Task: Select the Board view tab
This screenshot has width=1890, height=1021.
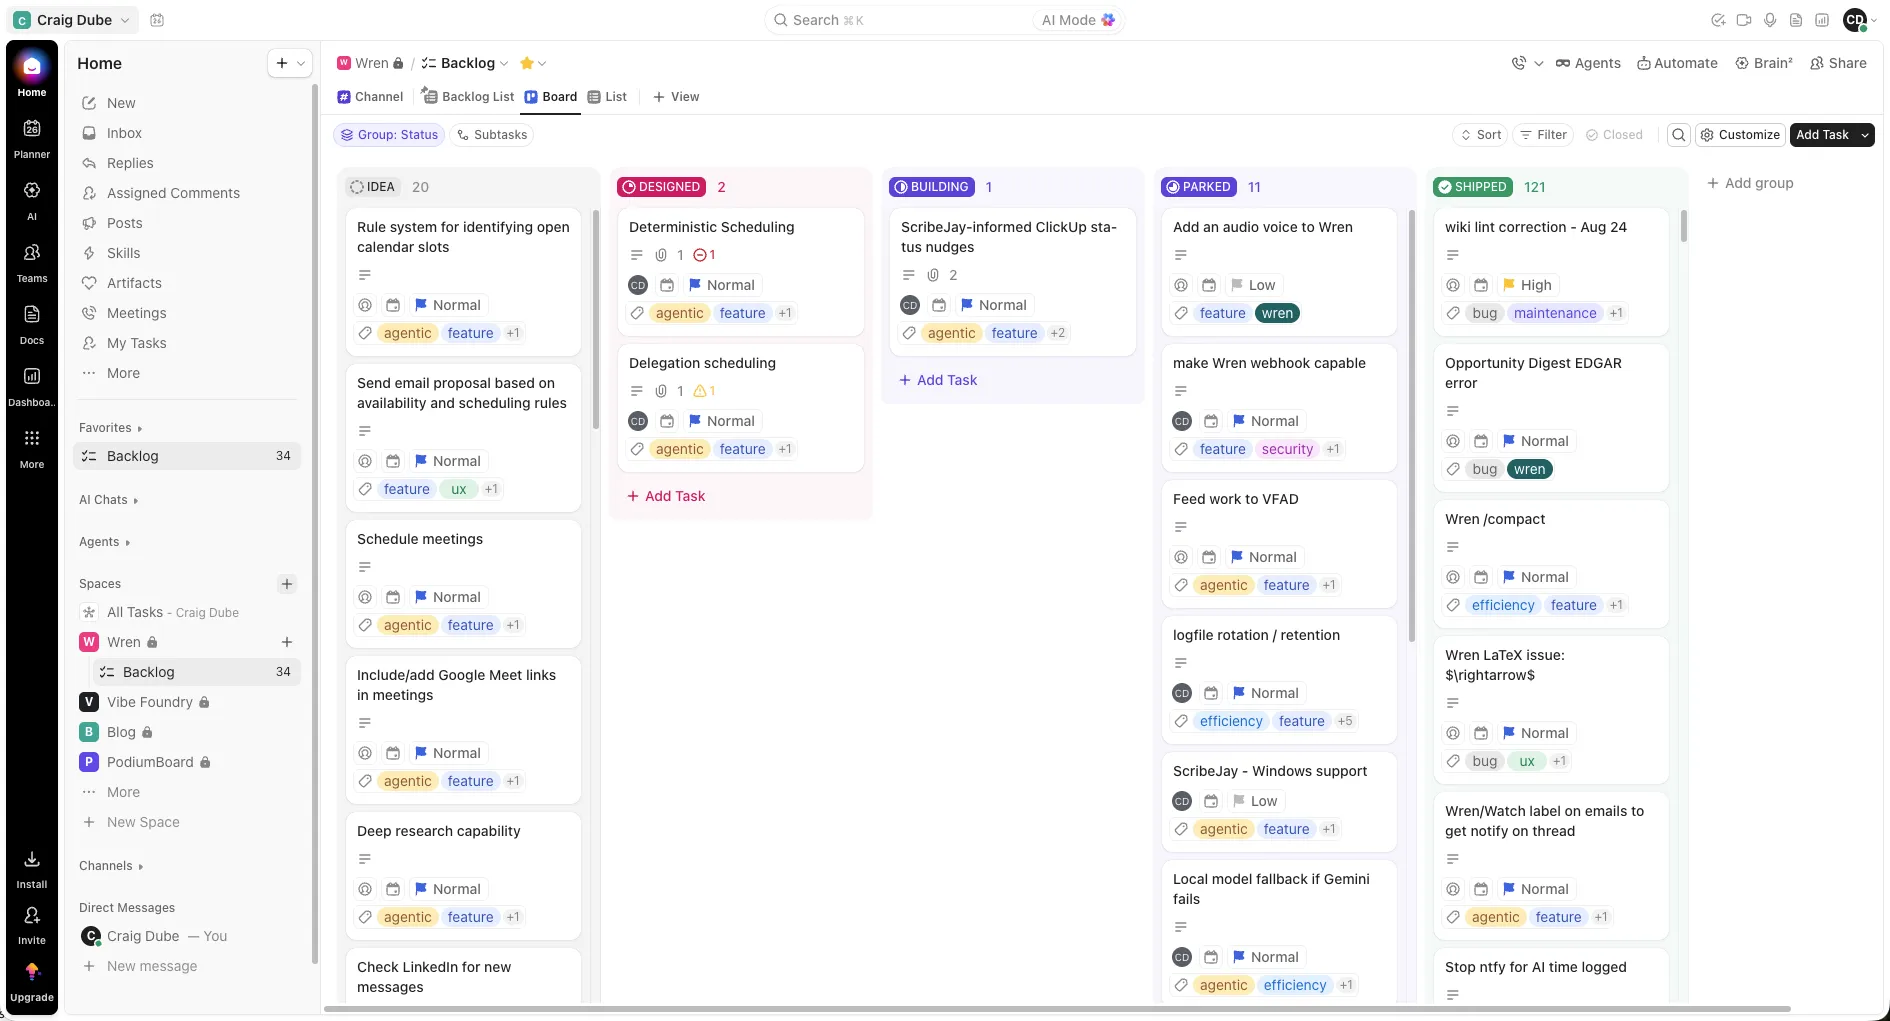Action: pos(551,97)
